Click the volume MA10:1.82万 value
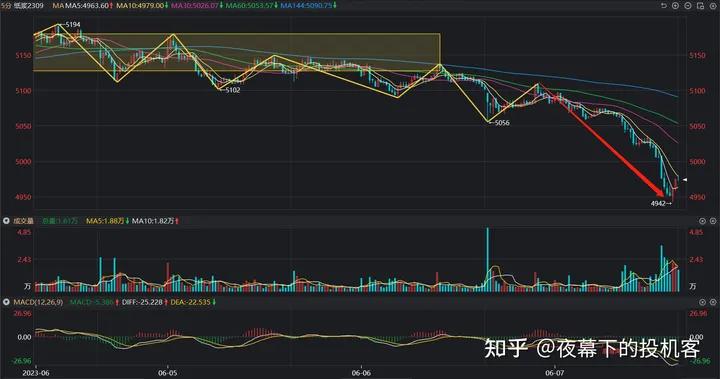Viewport: 720px width, 379px height. pyautogui.click(x=153, y=221)
